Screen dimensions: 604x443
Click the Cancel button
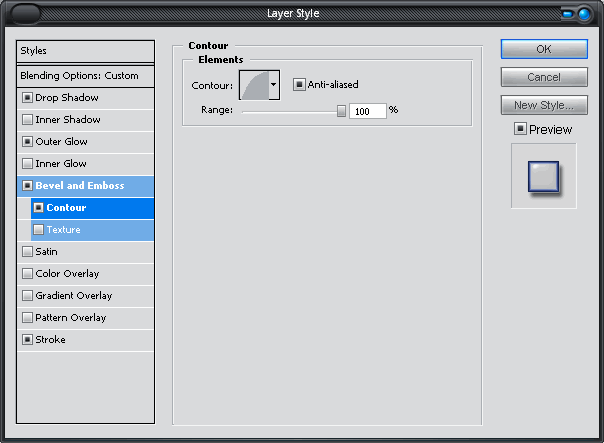coord(543,77)
